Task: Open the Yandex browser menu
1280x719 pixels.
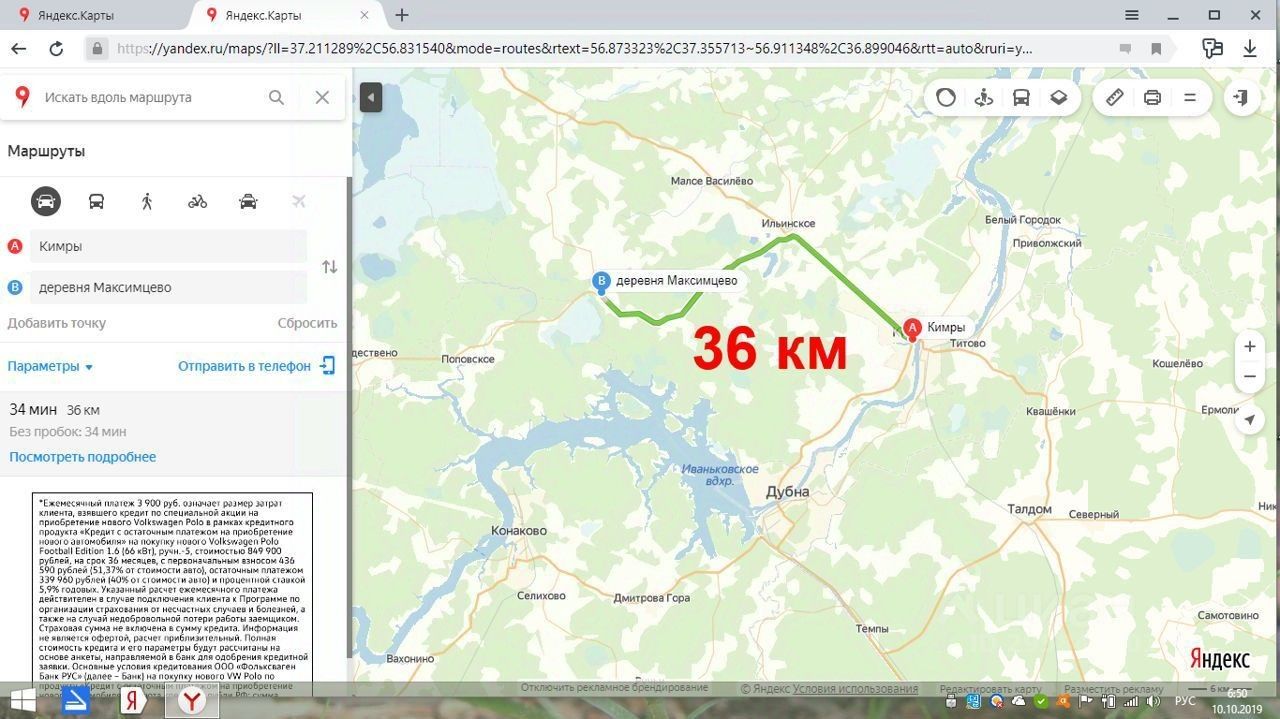Action: [1132, 15]
